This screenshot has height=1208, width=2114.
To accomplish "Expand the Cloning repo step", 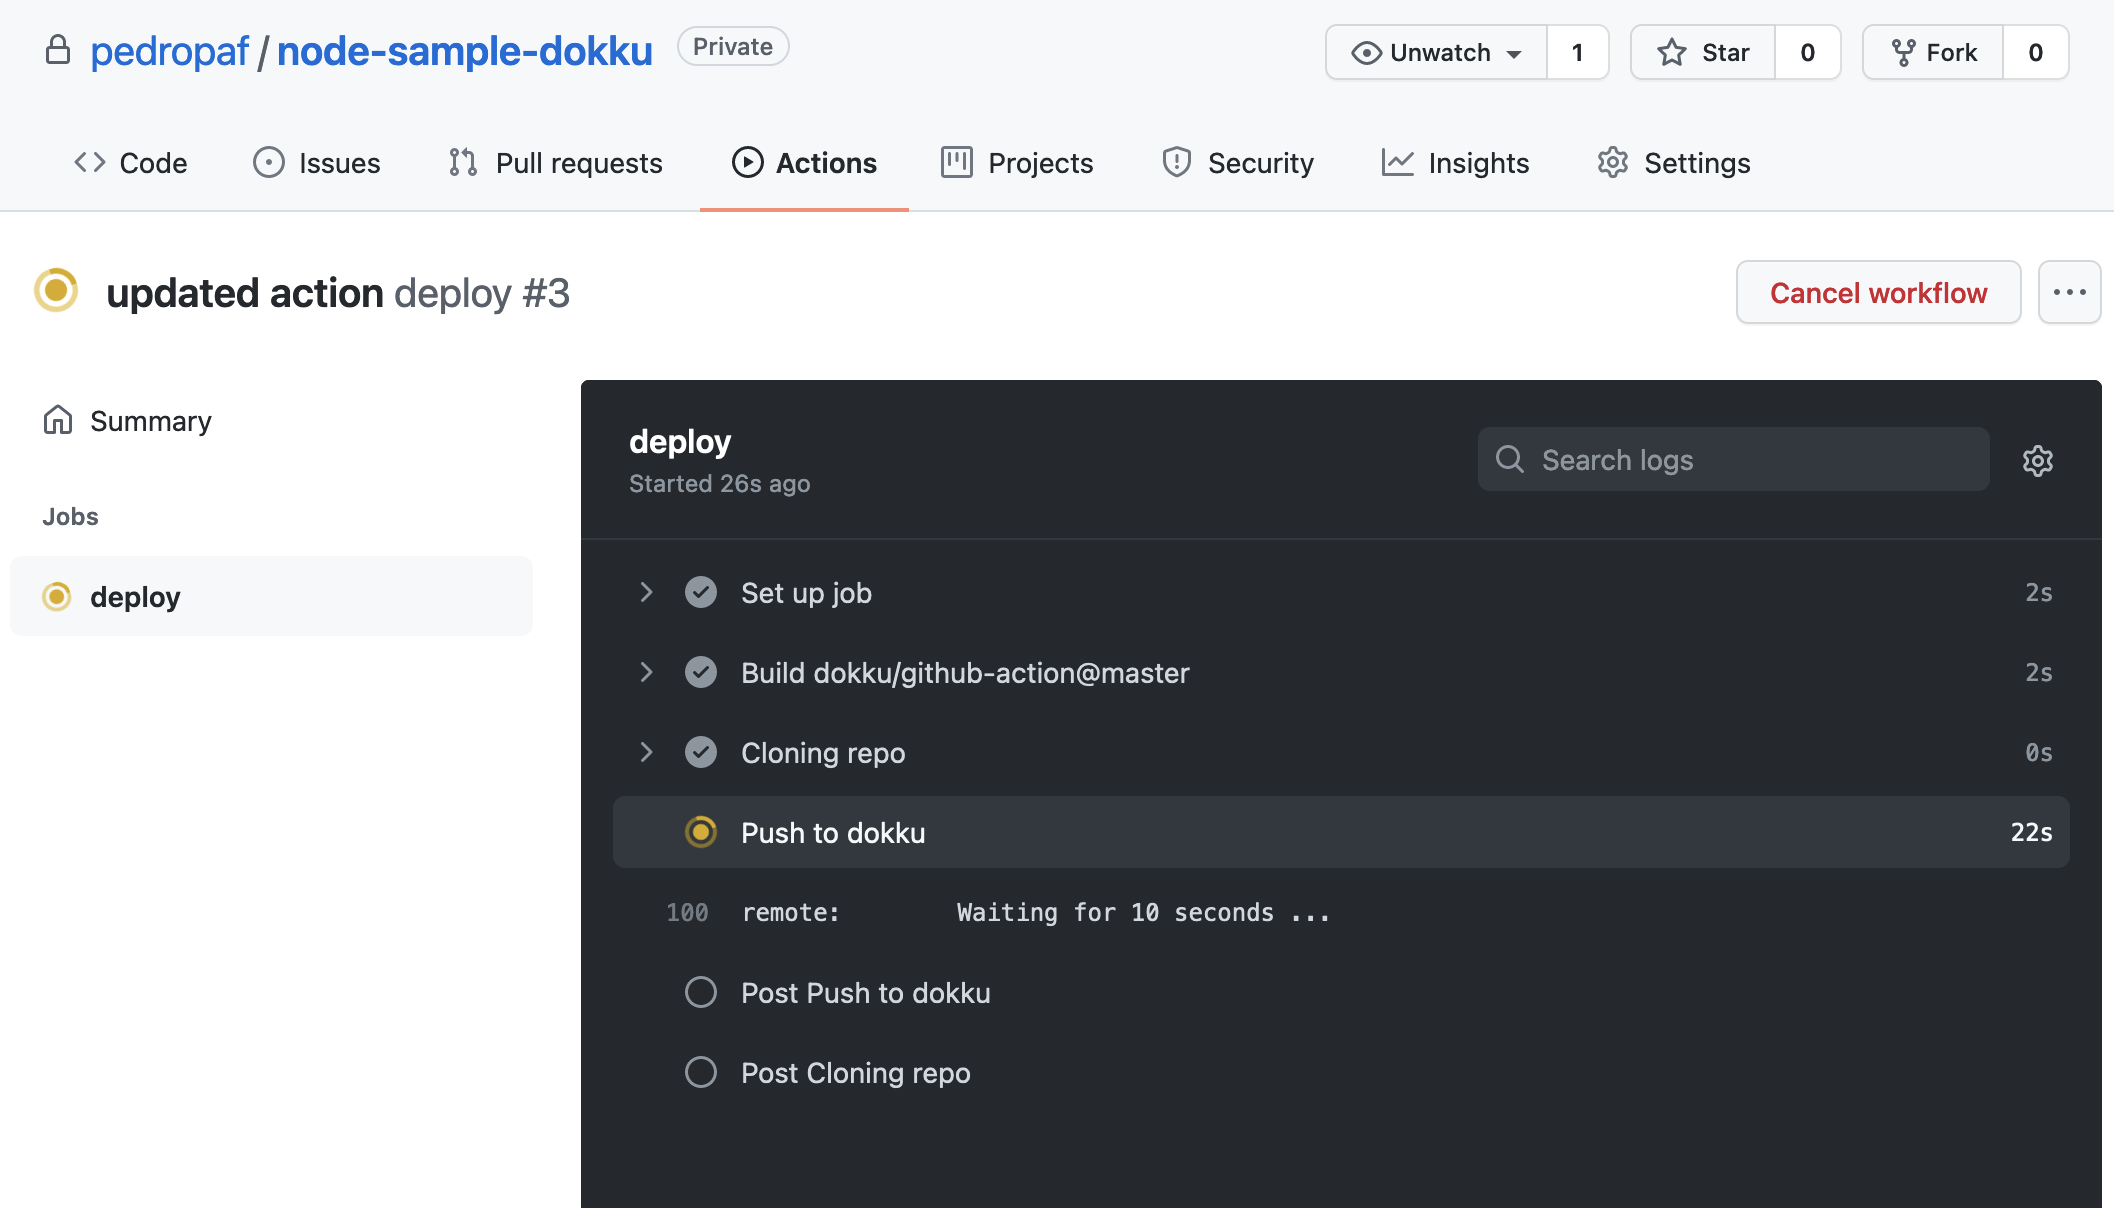I will pos(646,752).
